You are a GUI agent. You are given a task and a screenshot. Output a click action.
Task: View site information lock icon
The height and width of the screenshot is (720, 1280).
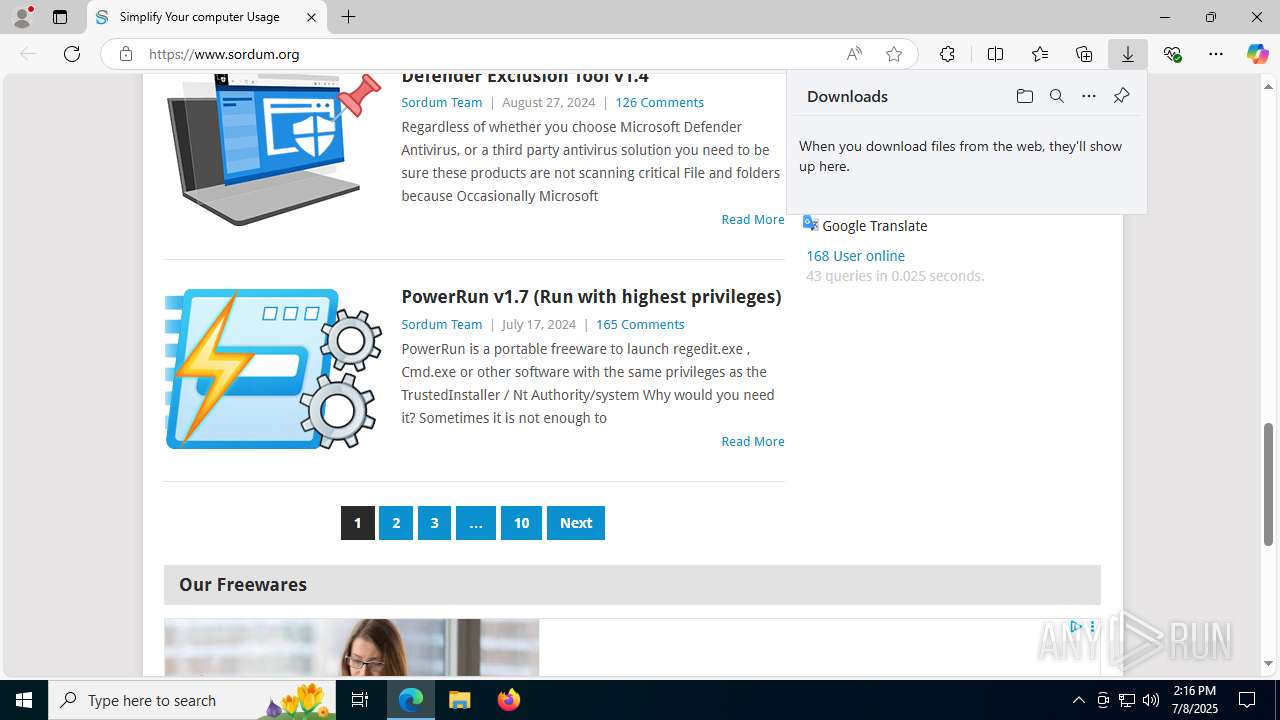click(125, 54)
